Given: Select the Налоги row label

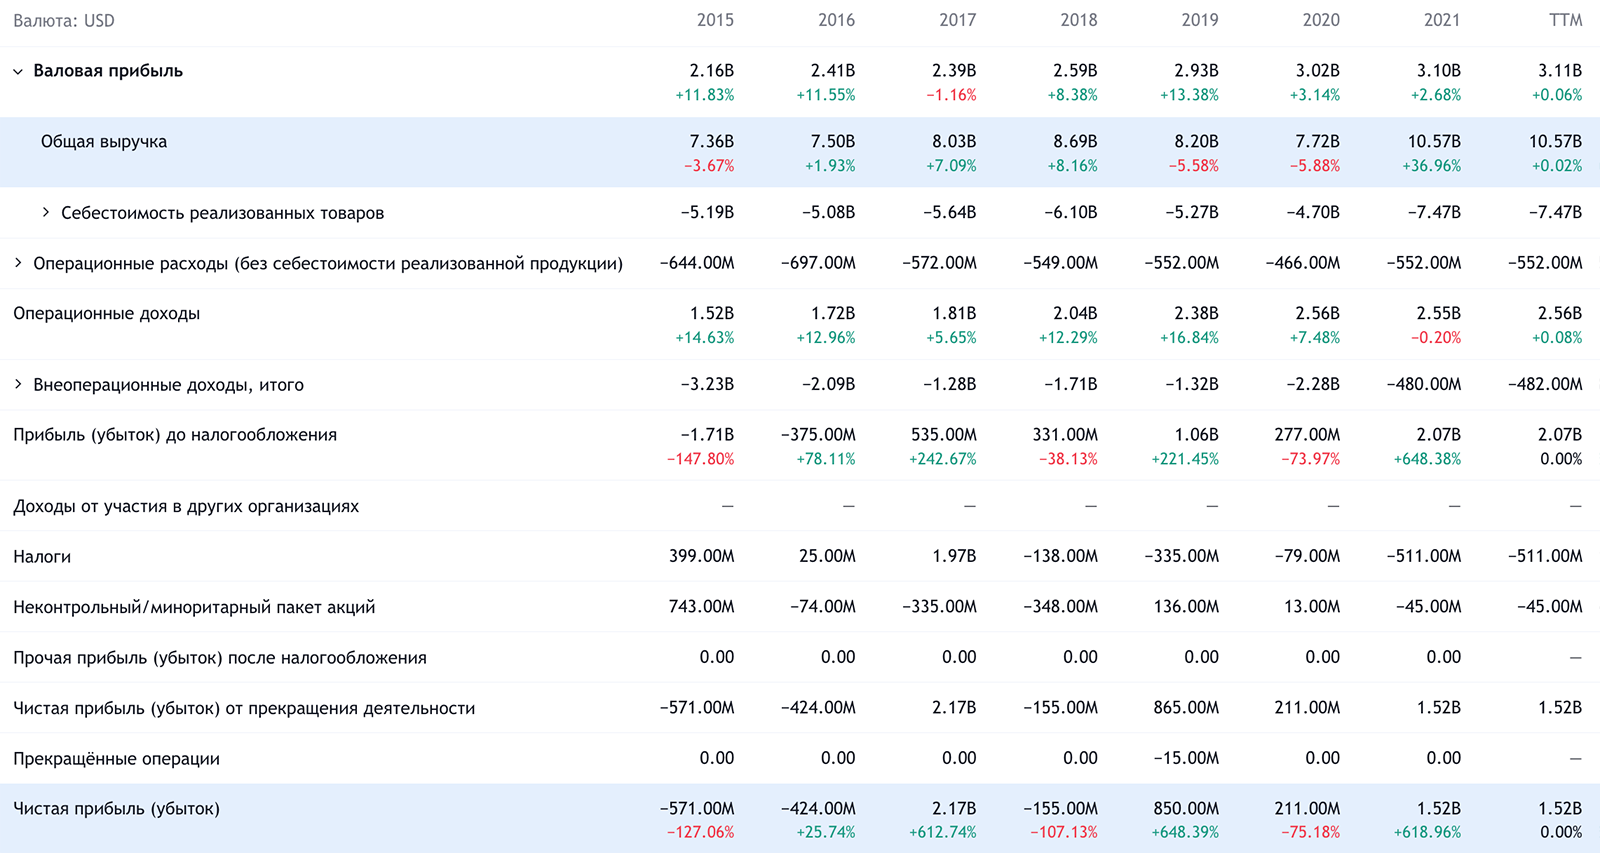Looking at the screenshot, I should pos(42,557).
